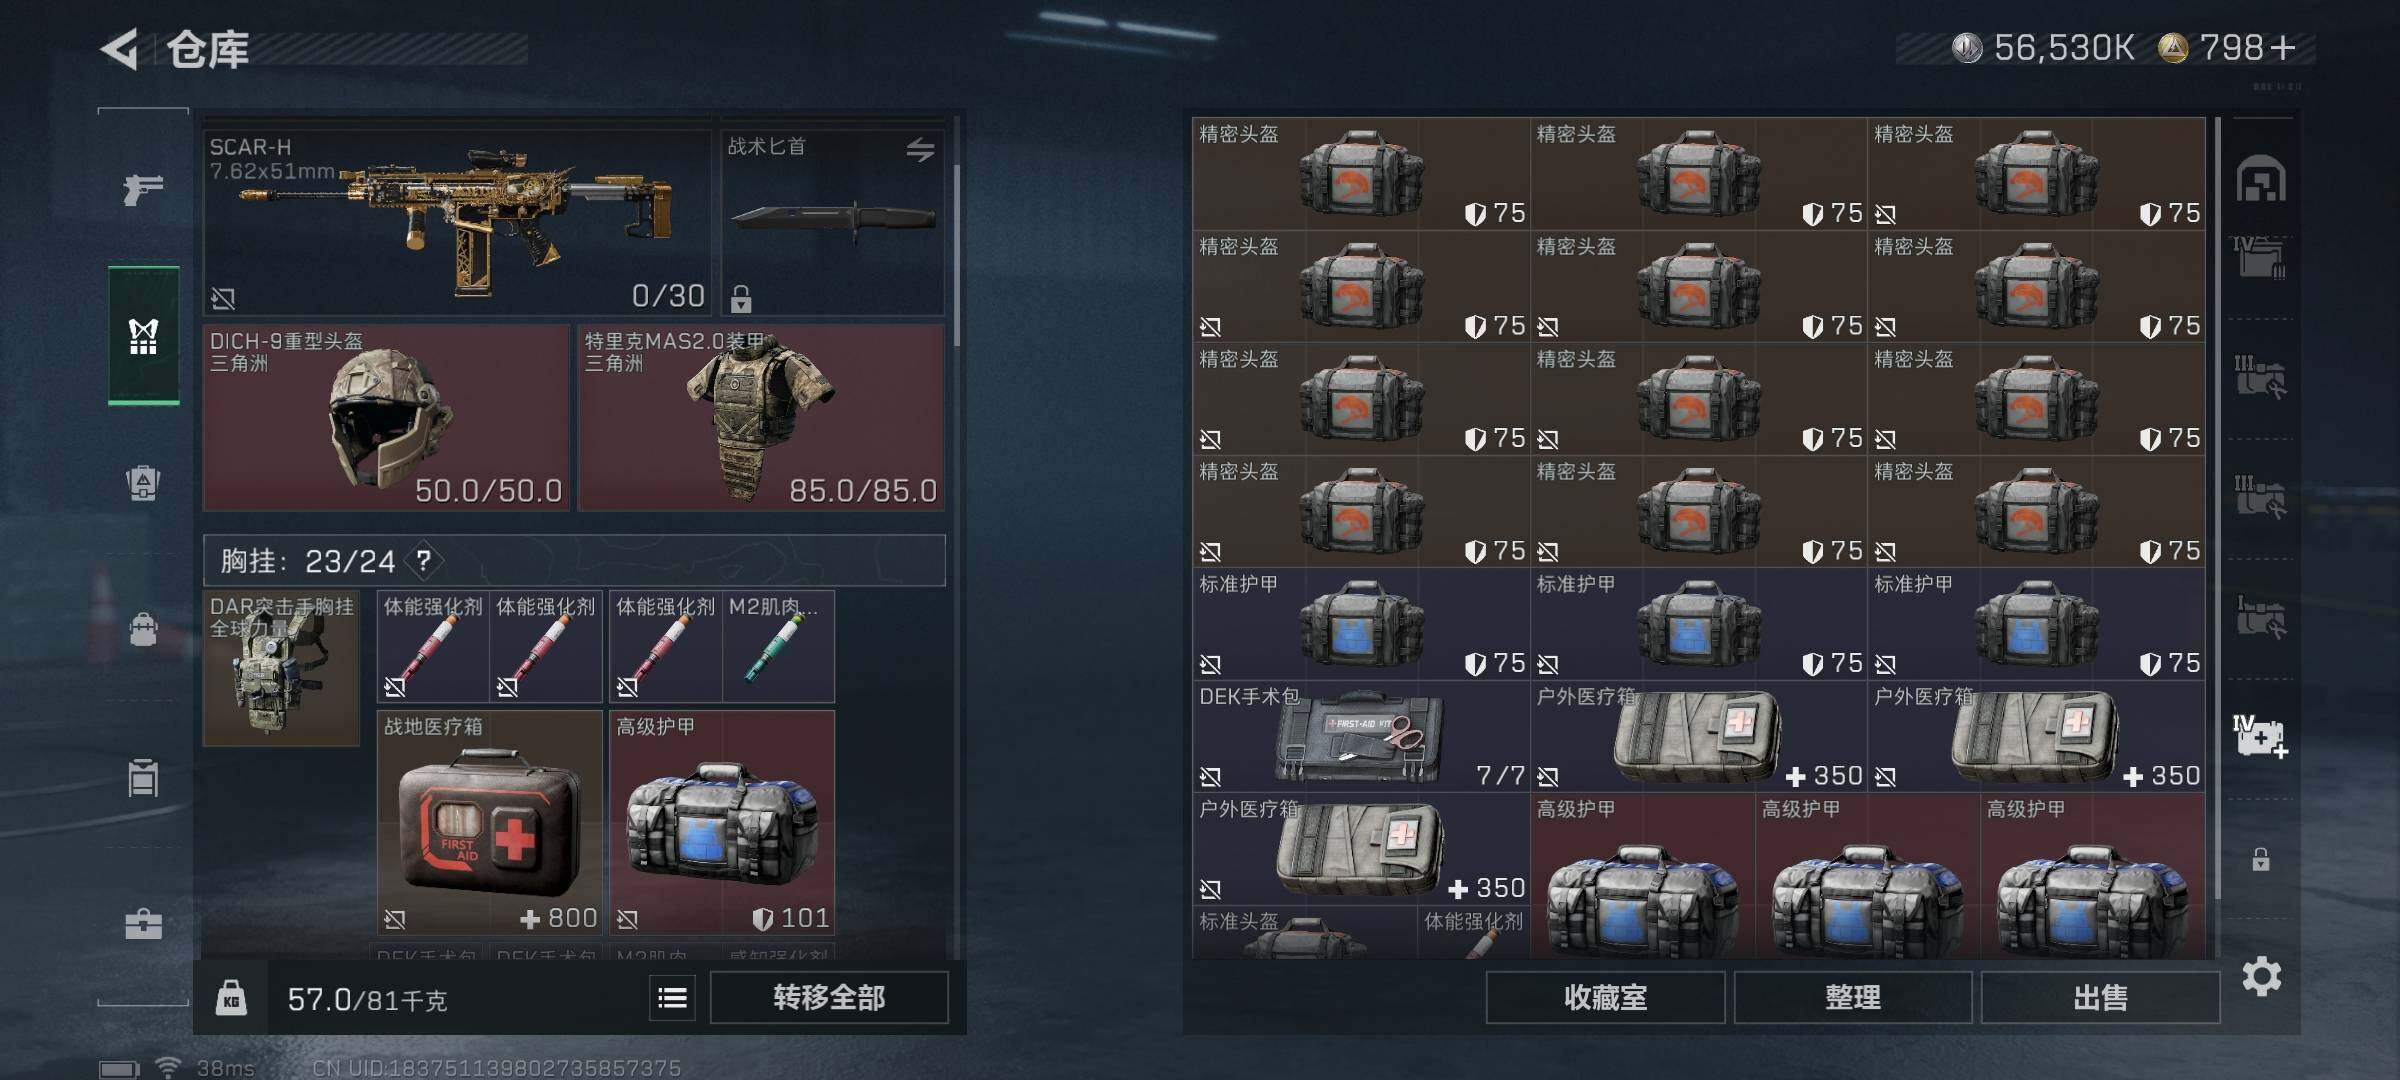
Task: Open the briefcase safe-box icon in left sidebar
Action: 143,923
